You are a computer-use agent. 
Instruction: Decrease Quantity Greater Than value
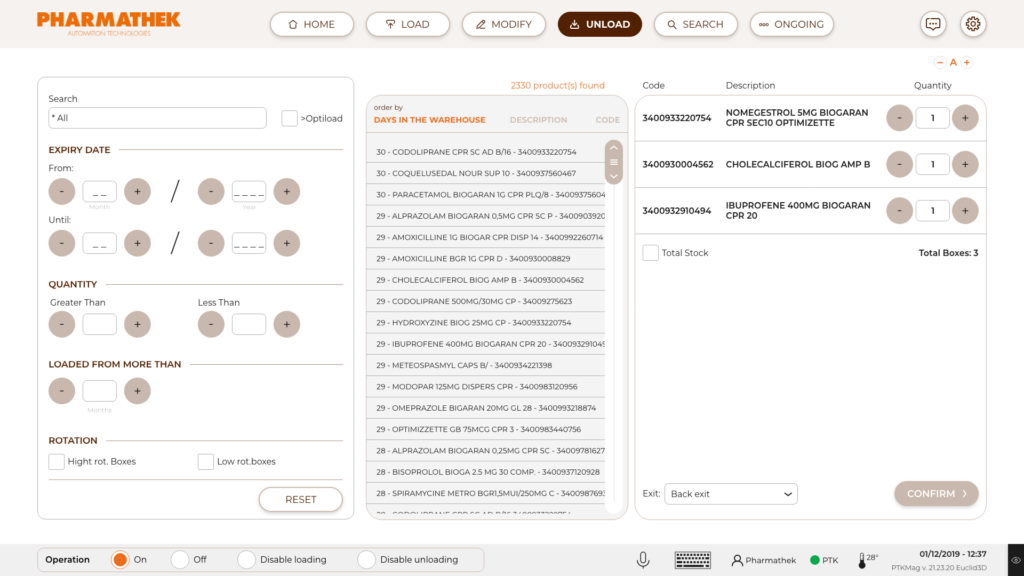62,324
